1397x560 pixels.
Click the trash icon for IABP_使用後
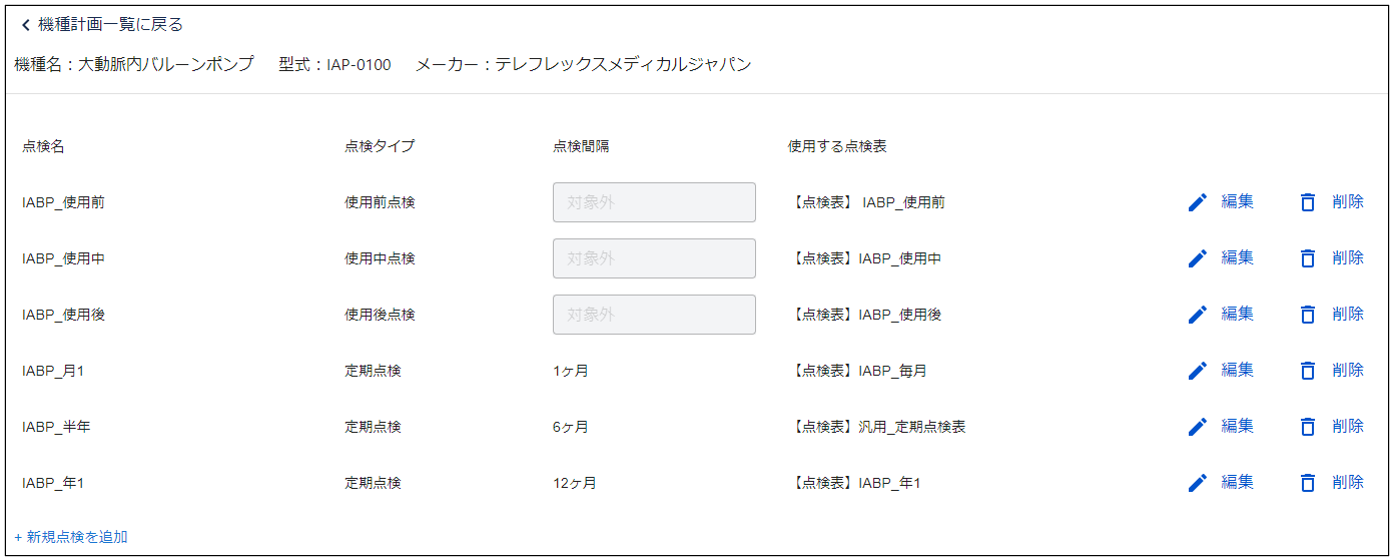(x=1307, y=314)
